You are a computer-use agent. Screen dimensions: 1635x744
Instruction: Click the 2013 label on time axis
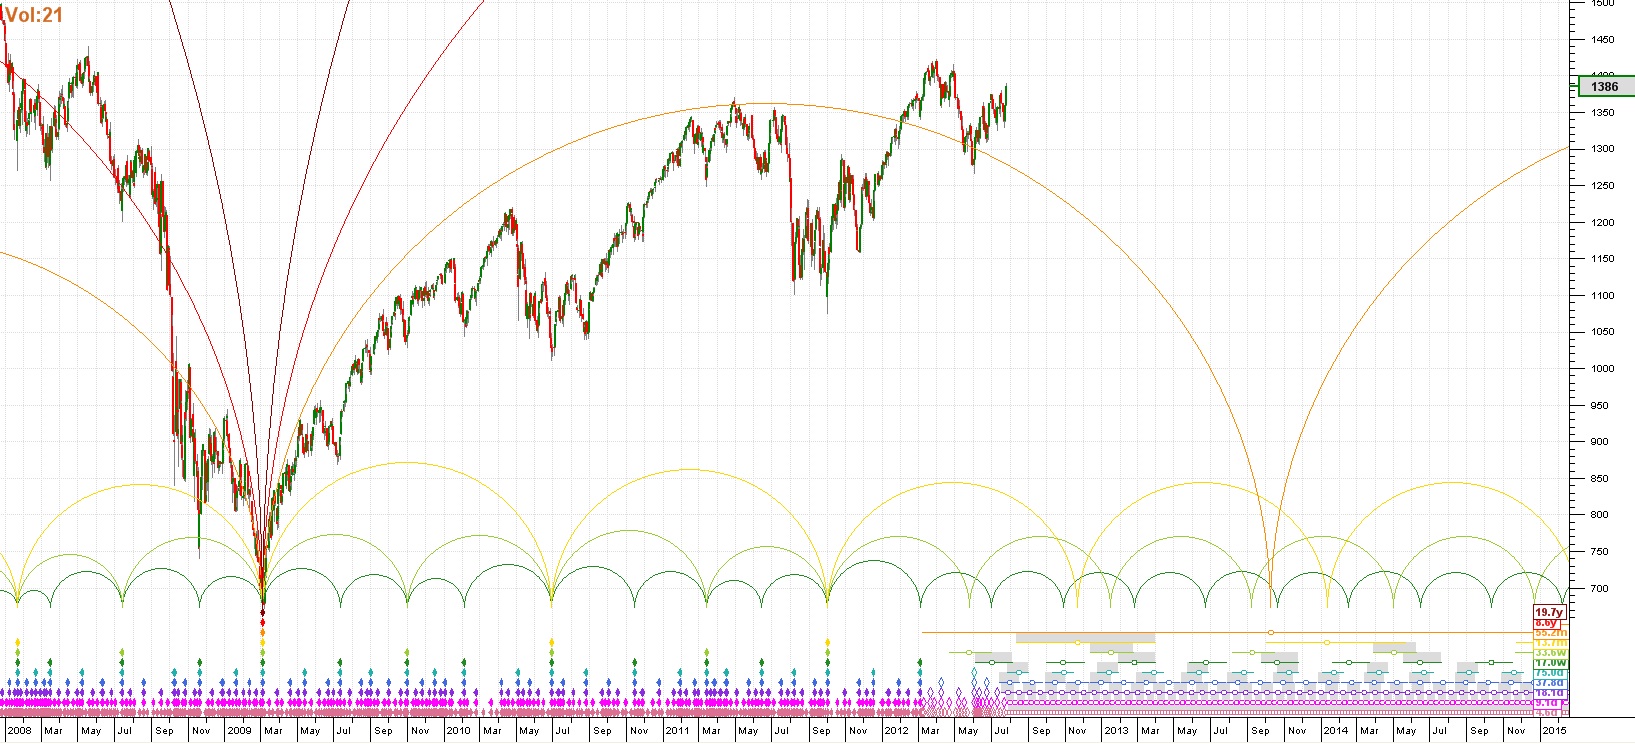click(1116, 731)
